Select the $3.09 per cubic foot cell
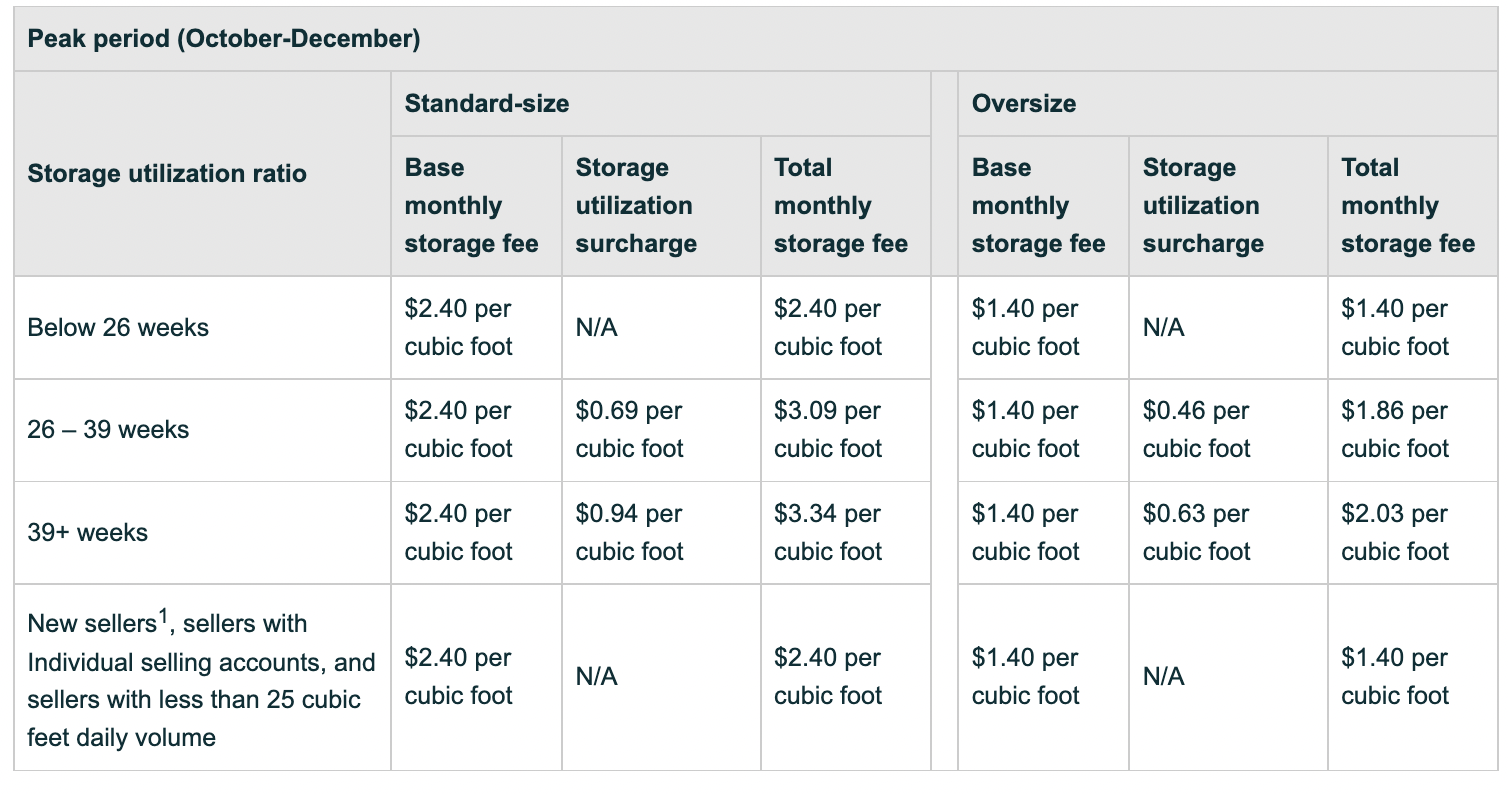 tap(828, 430)
